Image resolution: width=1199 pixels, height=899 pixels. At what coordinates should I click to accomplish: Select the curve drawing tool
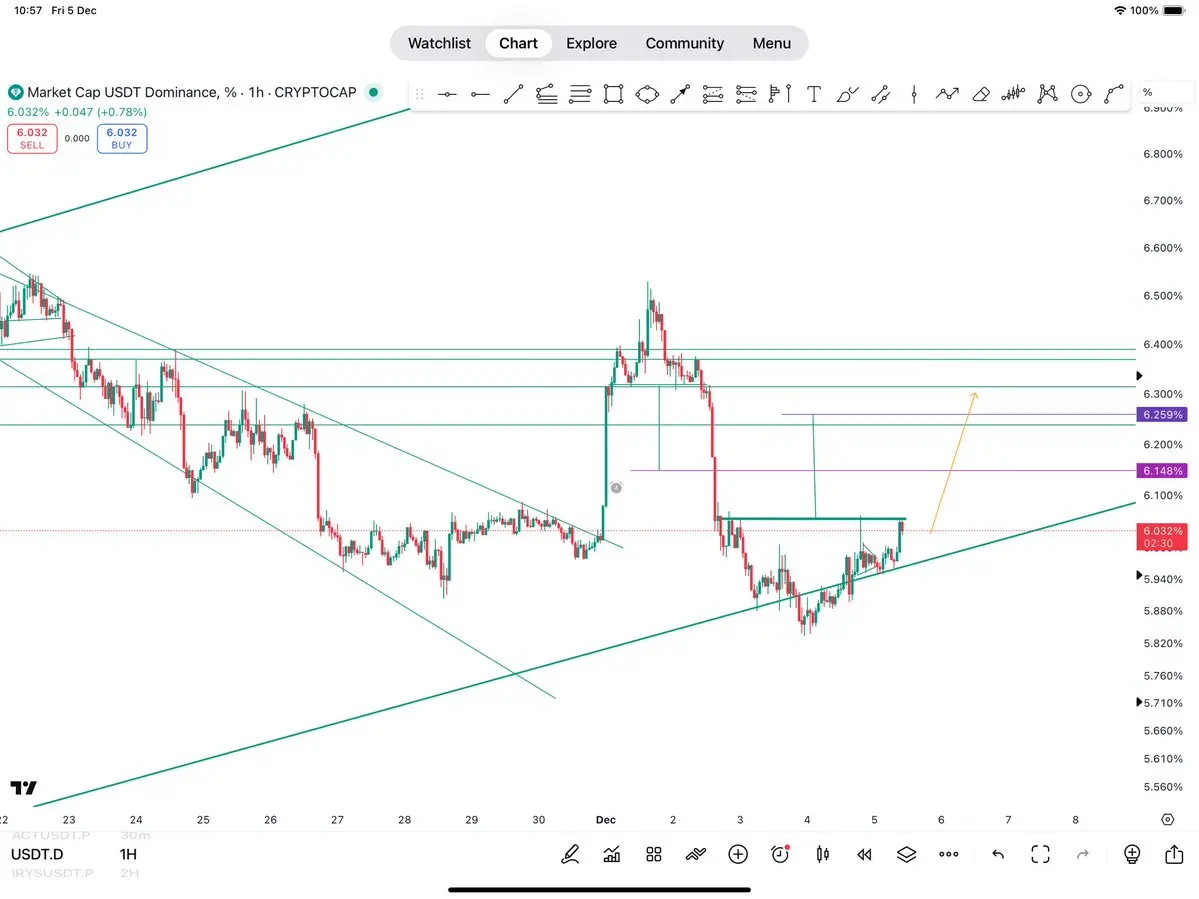[x=1114, y=94]
